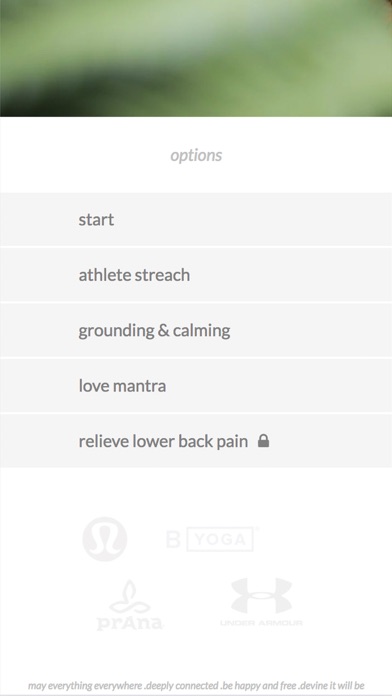Image resolution: width=392 pixels, height=696 pixels.
Task: Open the locked relieve lower back pain option
Action: pyautogui.click(x=196, y=441)
